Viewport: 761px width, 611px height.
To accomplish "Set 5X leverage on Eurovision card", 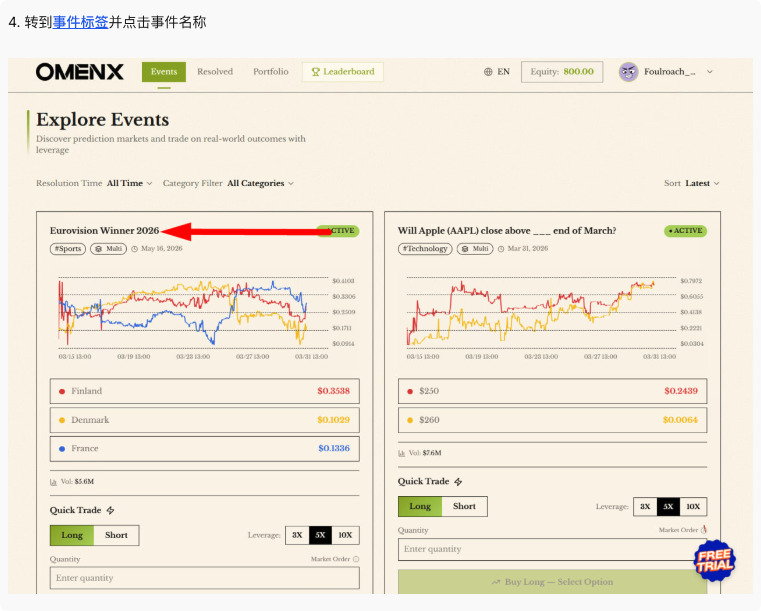I will point(320,535).
